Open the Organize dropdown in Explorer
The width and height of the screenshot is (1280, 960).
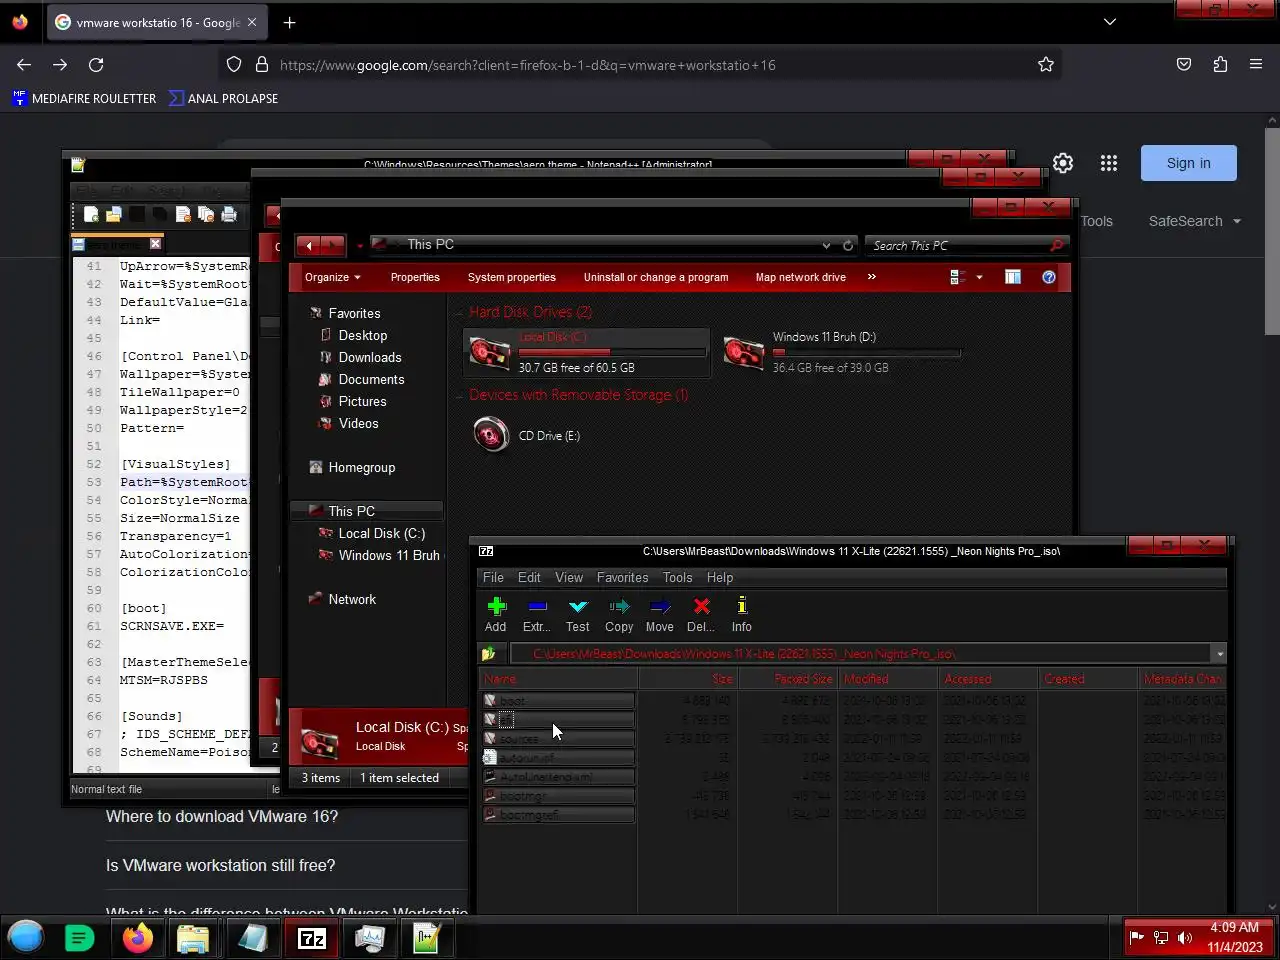(333, 277)
